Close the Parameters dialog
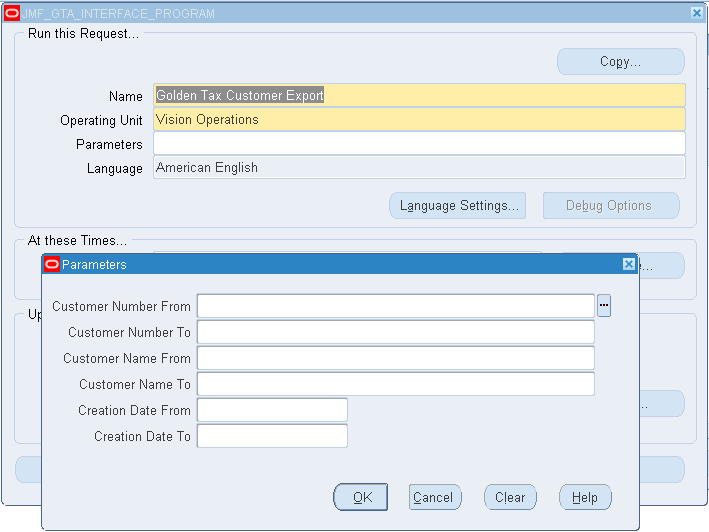The width and height of the screenshot is (709, 532). click(x=629, y=264)
